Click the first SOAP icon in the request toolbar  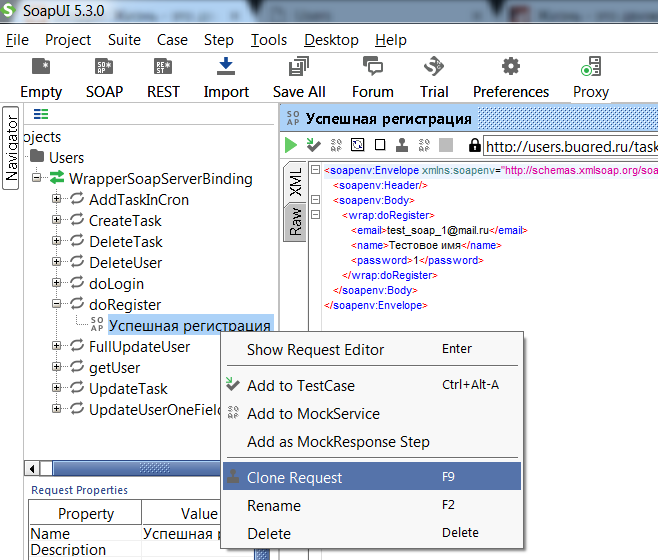(x=336, y=145)
